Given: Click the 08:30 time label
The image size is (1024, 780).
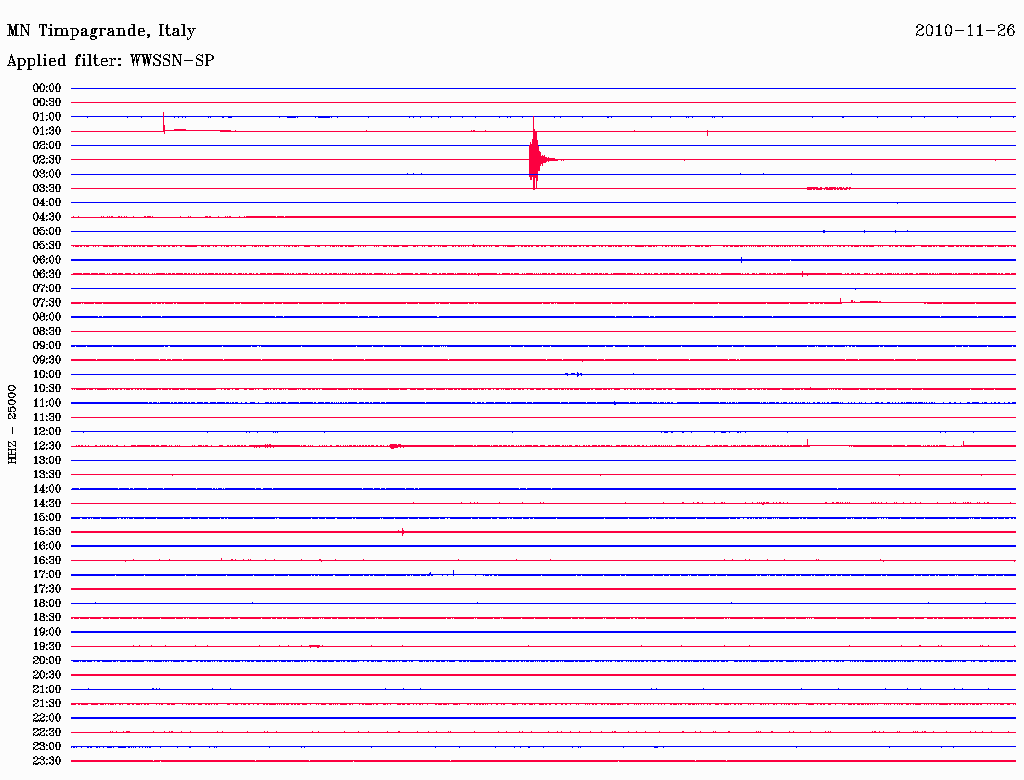Looking at the screenshot, I should [46, 331].
